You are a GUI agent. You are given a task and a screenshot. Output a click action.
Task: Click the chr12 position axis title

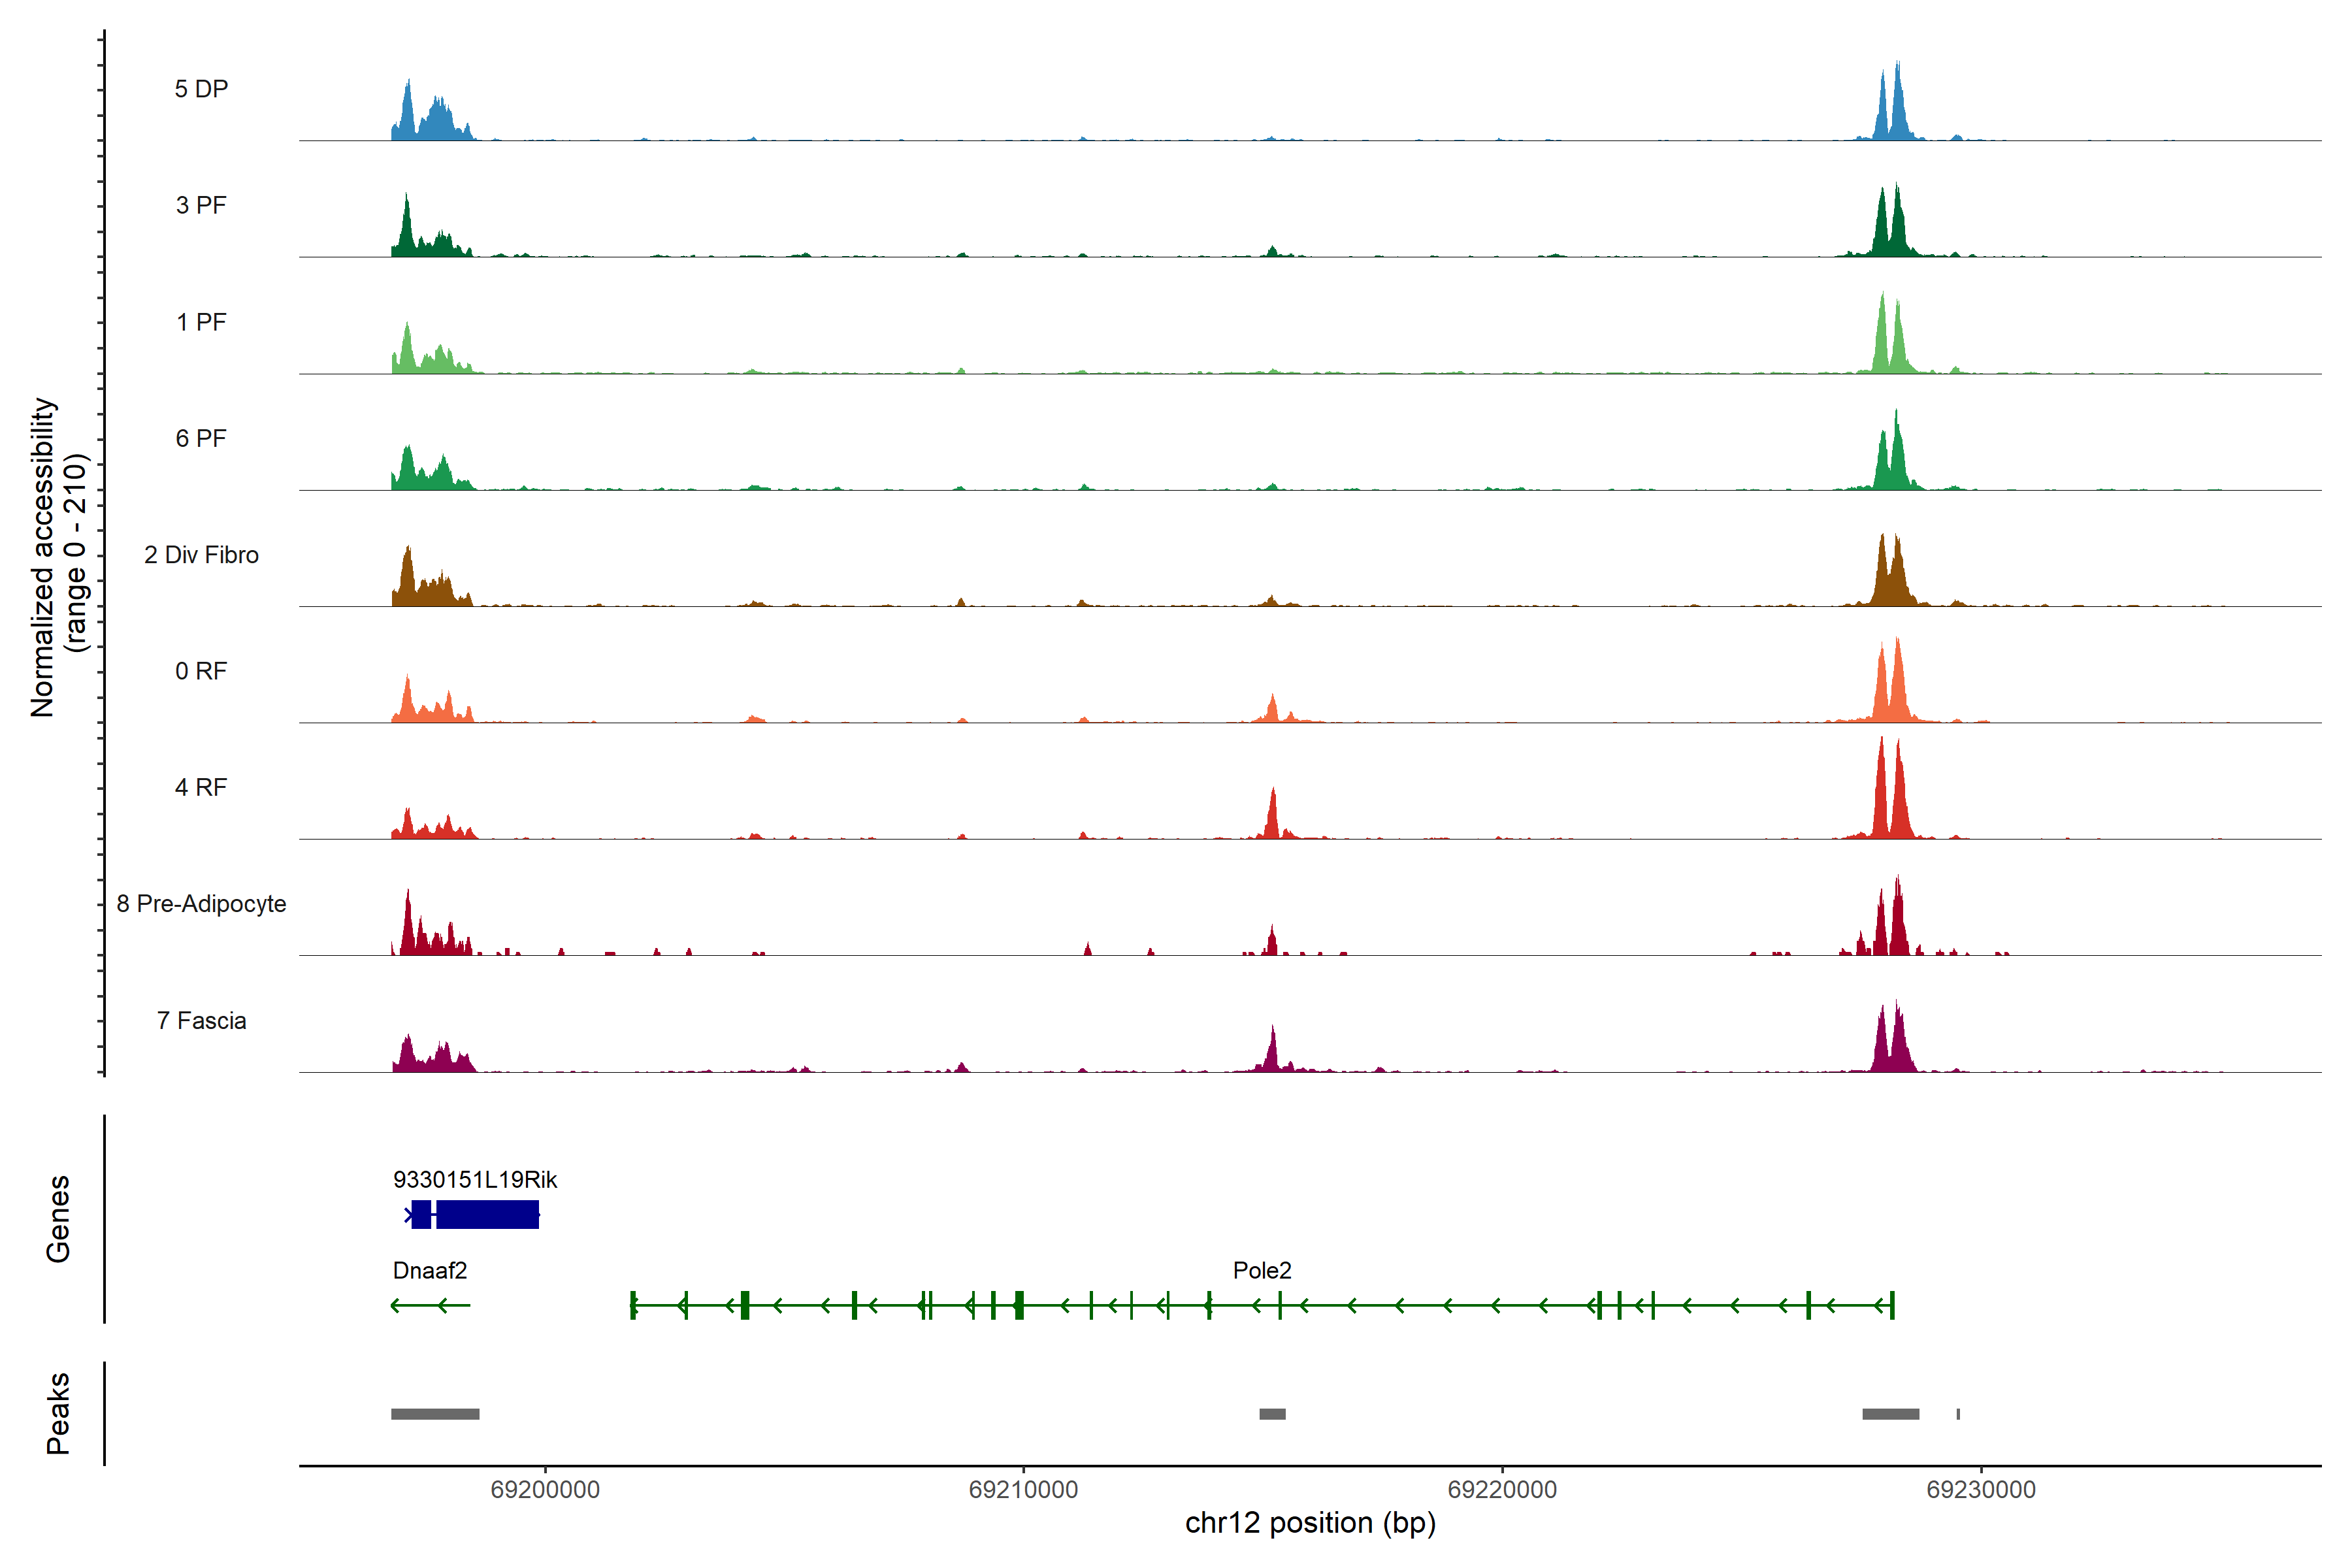coord(1310,1523)
